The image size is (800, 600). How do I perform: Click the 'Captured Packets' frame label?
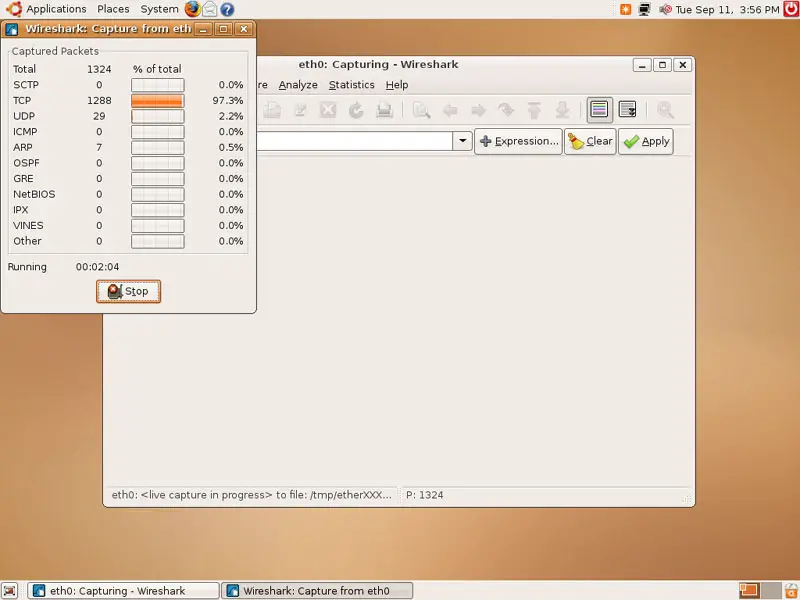pyautogui.click(x=55, y=51)
